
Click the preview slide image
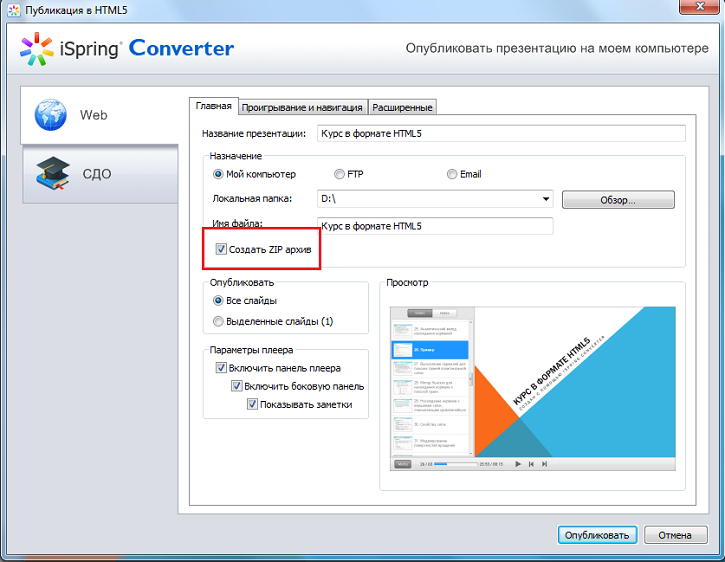(575, 382)
